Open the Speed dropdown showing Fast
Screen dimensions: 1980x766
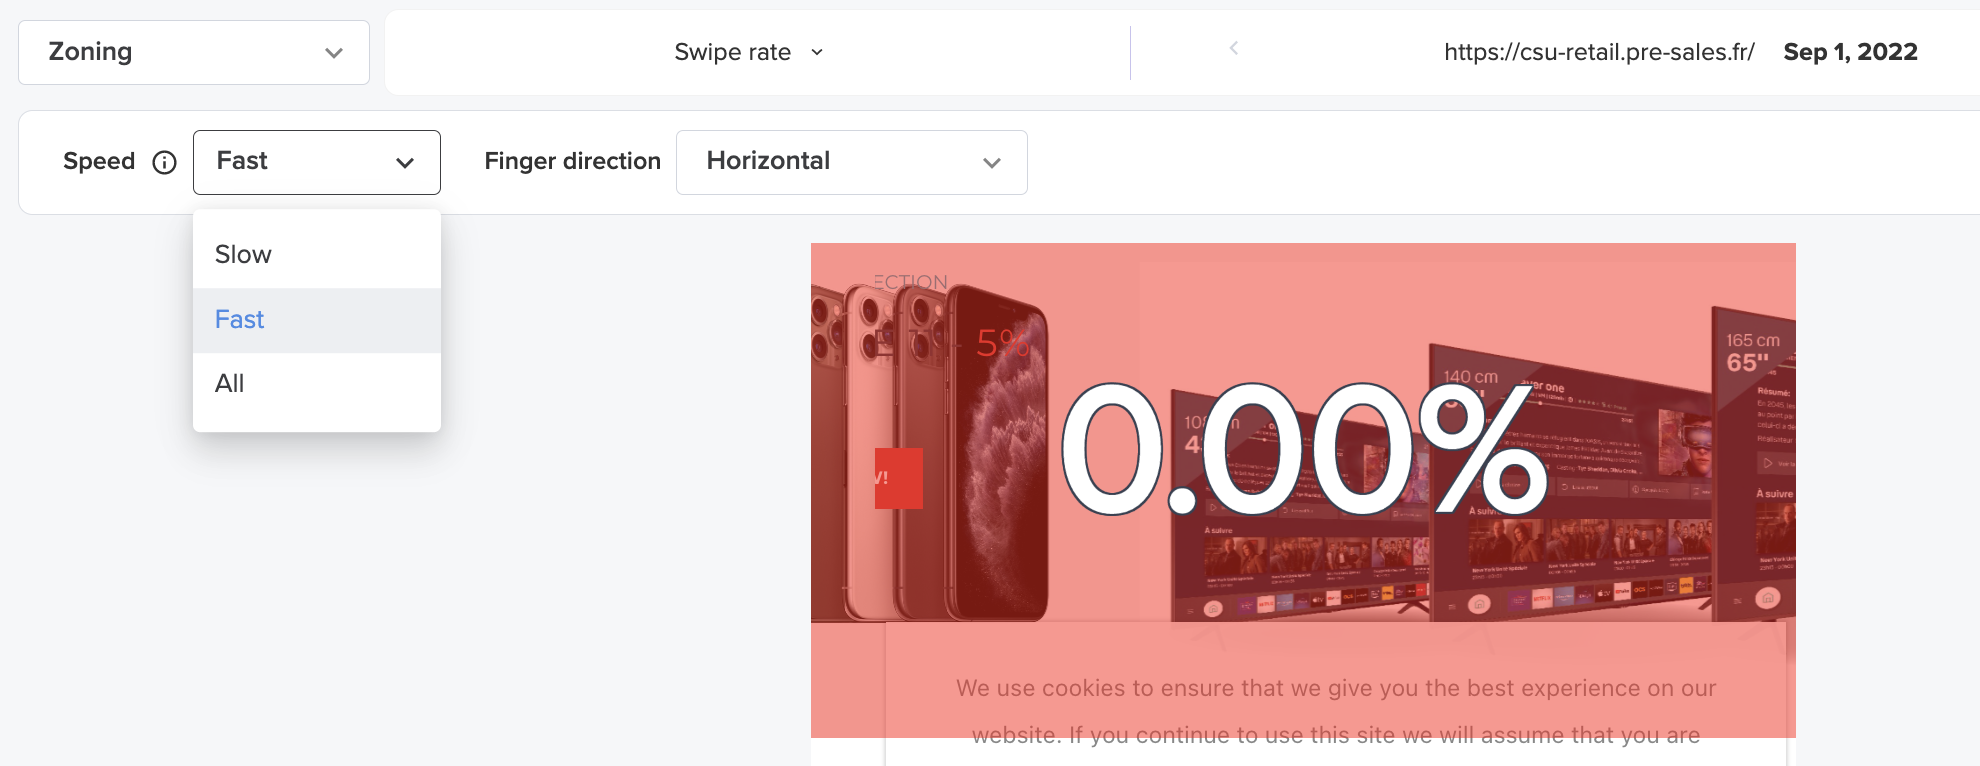(316, 162)
